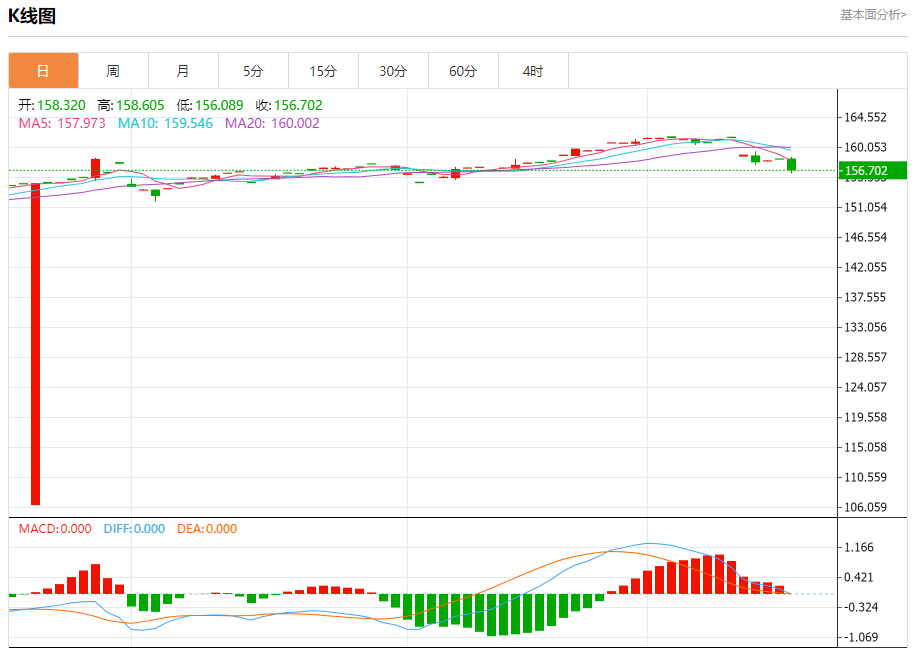The width and height of the screenshot is (916, 648).
Task: Click the 164.552 price axis label
Action: click(865, 117)
